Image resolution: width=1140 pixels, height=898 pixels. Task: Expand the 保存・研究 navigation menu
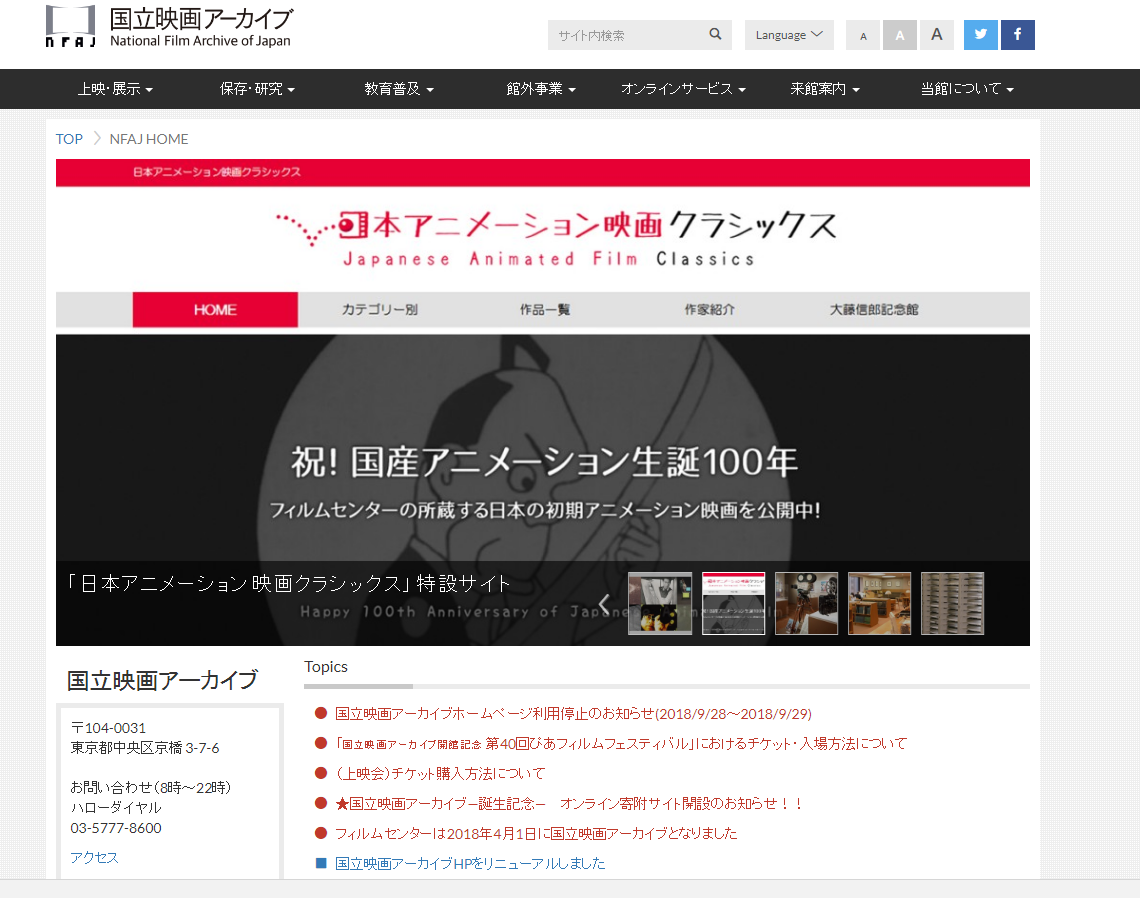257,89
